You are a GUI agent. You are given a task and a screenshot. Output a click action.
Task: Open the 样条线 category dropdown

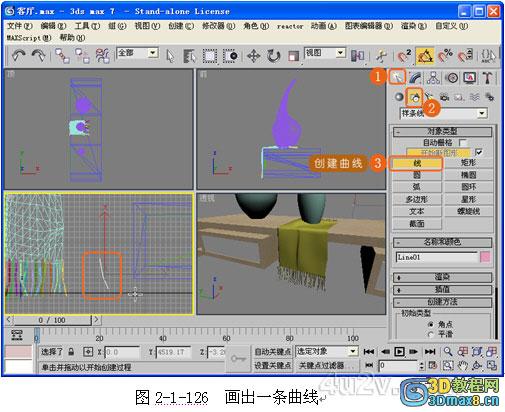(x=444, y=113)
